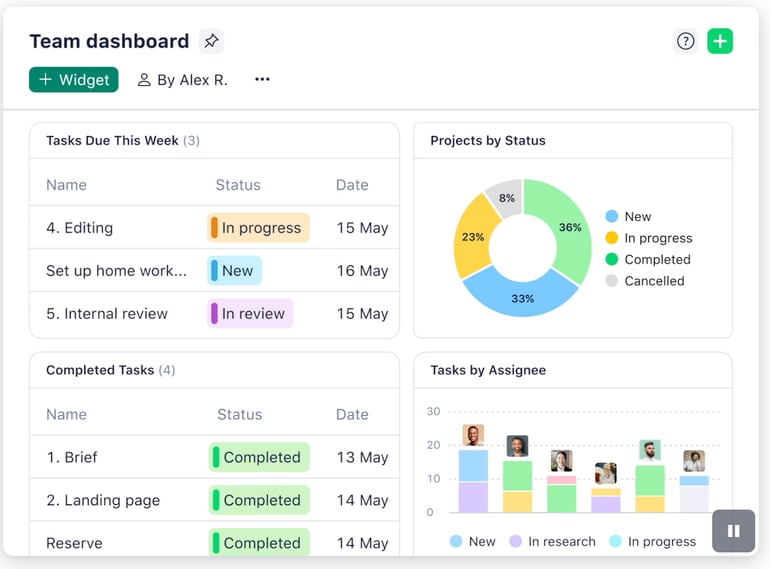Image resolution: width=770 pixels, height=569 pixels.
Task: Change Completed status of Landing page
Action: coord(259,500)
